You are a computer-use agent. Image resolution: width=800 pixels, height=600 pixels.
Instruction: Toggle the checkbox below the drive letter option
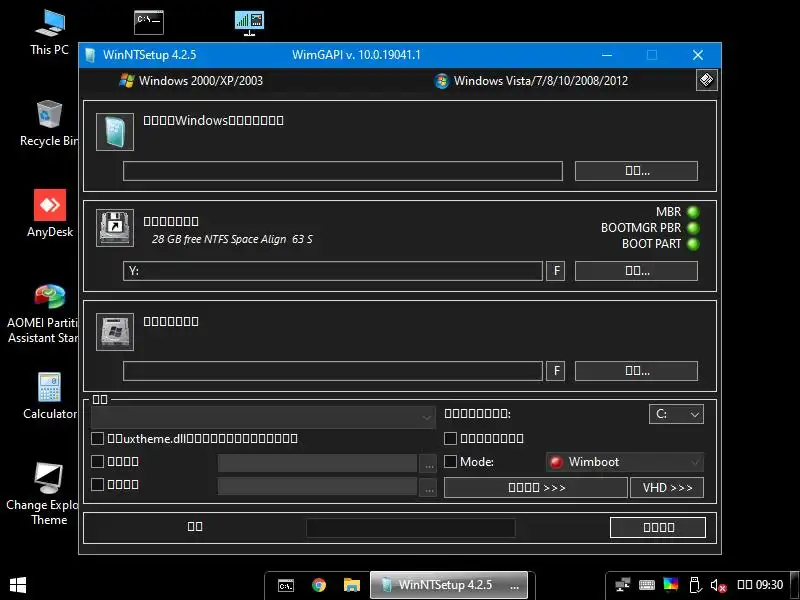(x=450, y=438)
